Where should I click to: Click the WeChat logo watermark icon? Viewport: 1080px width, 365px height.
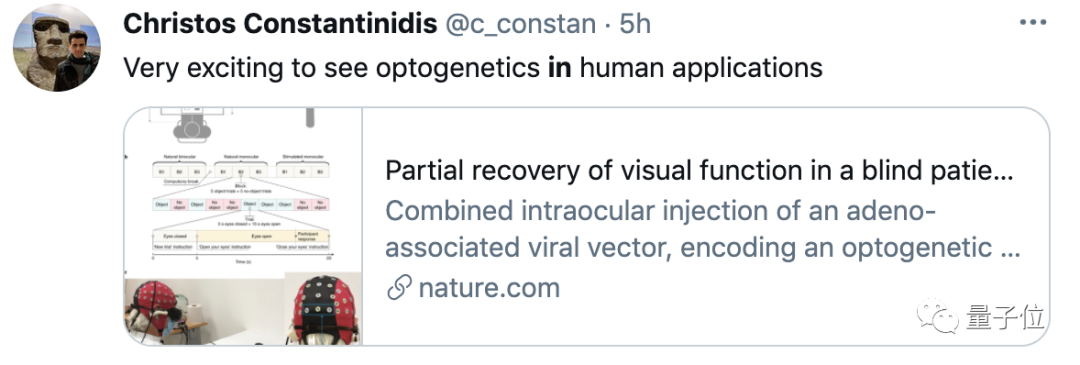tap(939, 315)
